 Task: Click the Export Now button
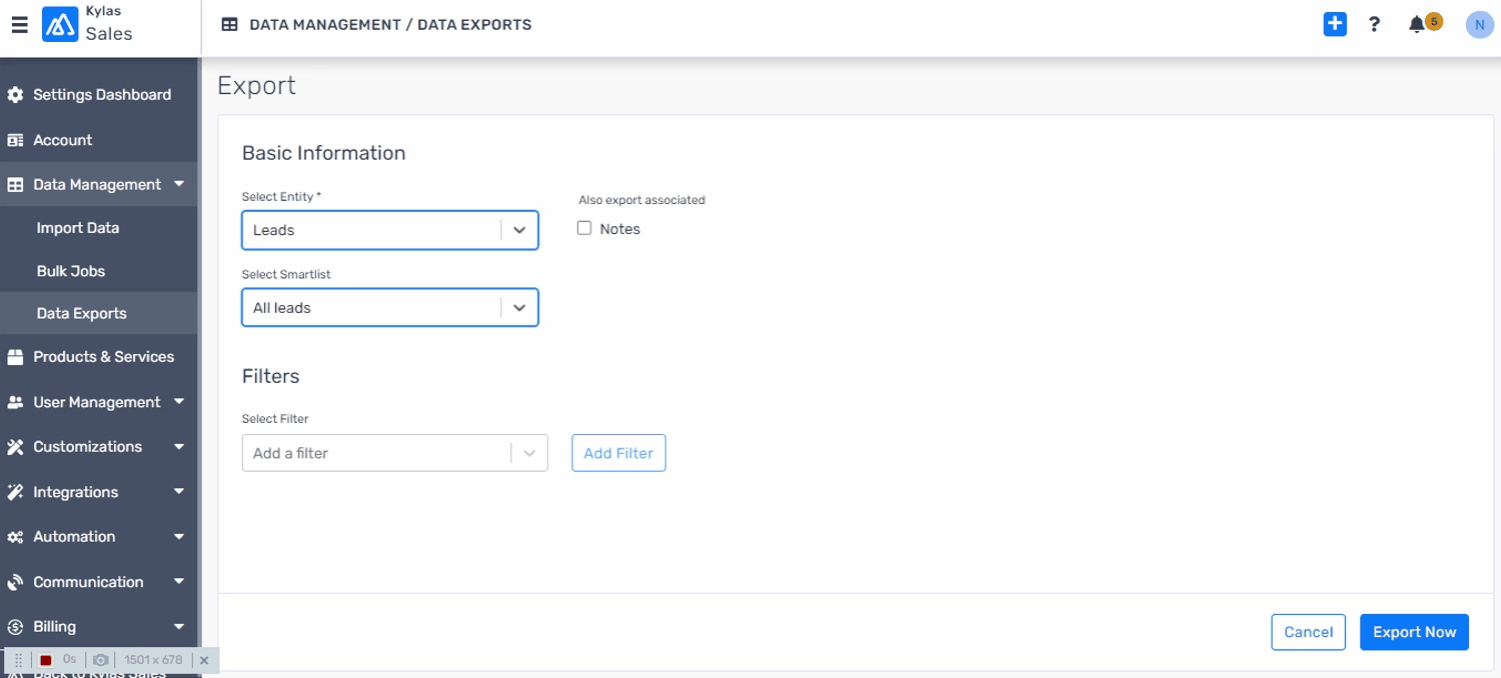(1413, 632)
